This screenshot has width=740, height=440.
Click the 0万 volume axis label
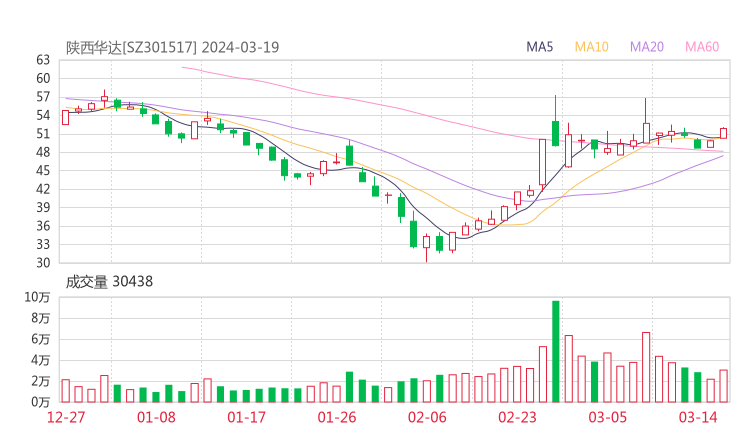[x=41, y=402]
